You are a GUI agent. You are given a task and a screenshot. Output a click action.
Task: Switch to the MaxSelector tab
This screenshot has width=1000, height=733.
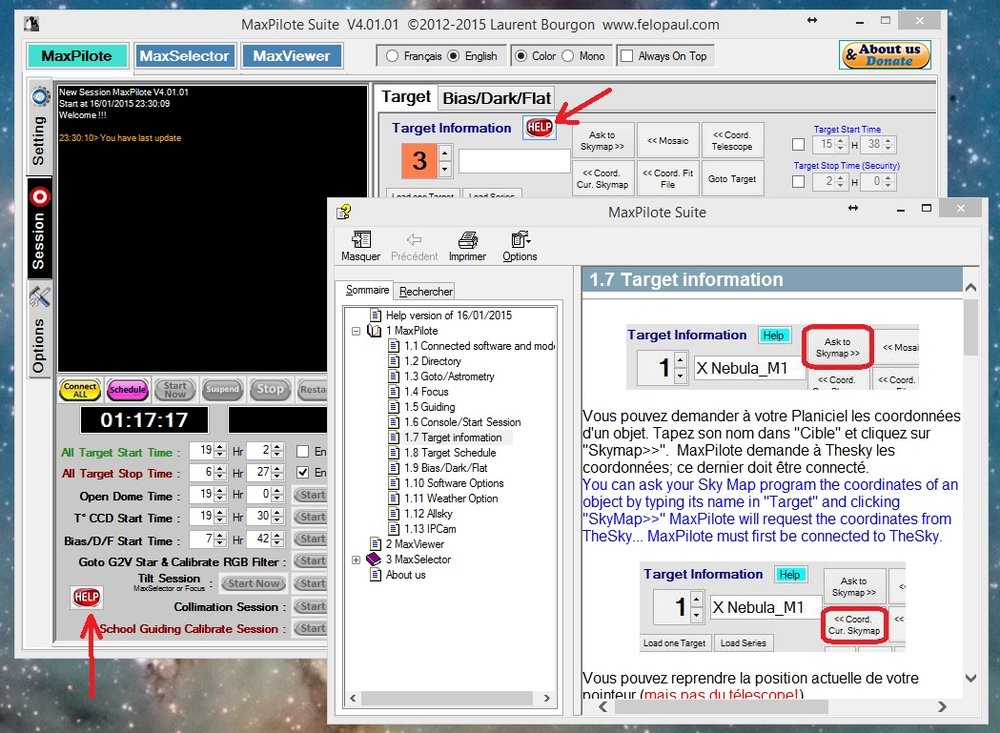click(184, 56)
